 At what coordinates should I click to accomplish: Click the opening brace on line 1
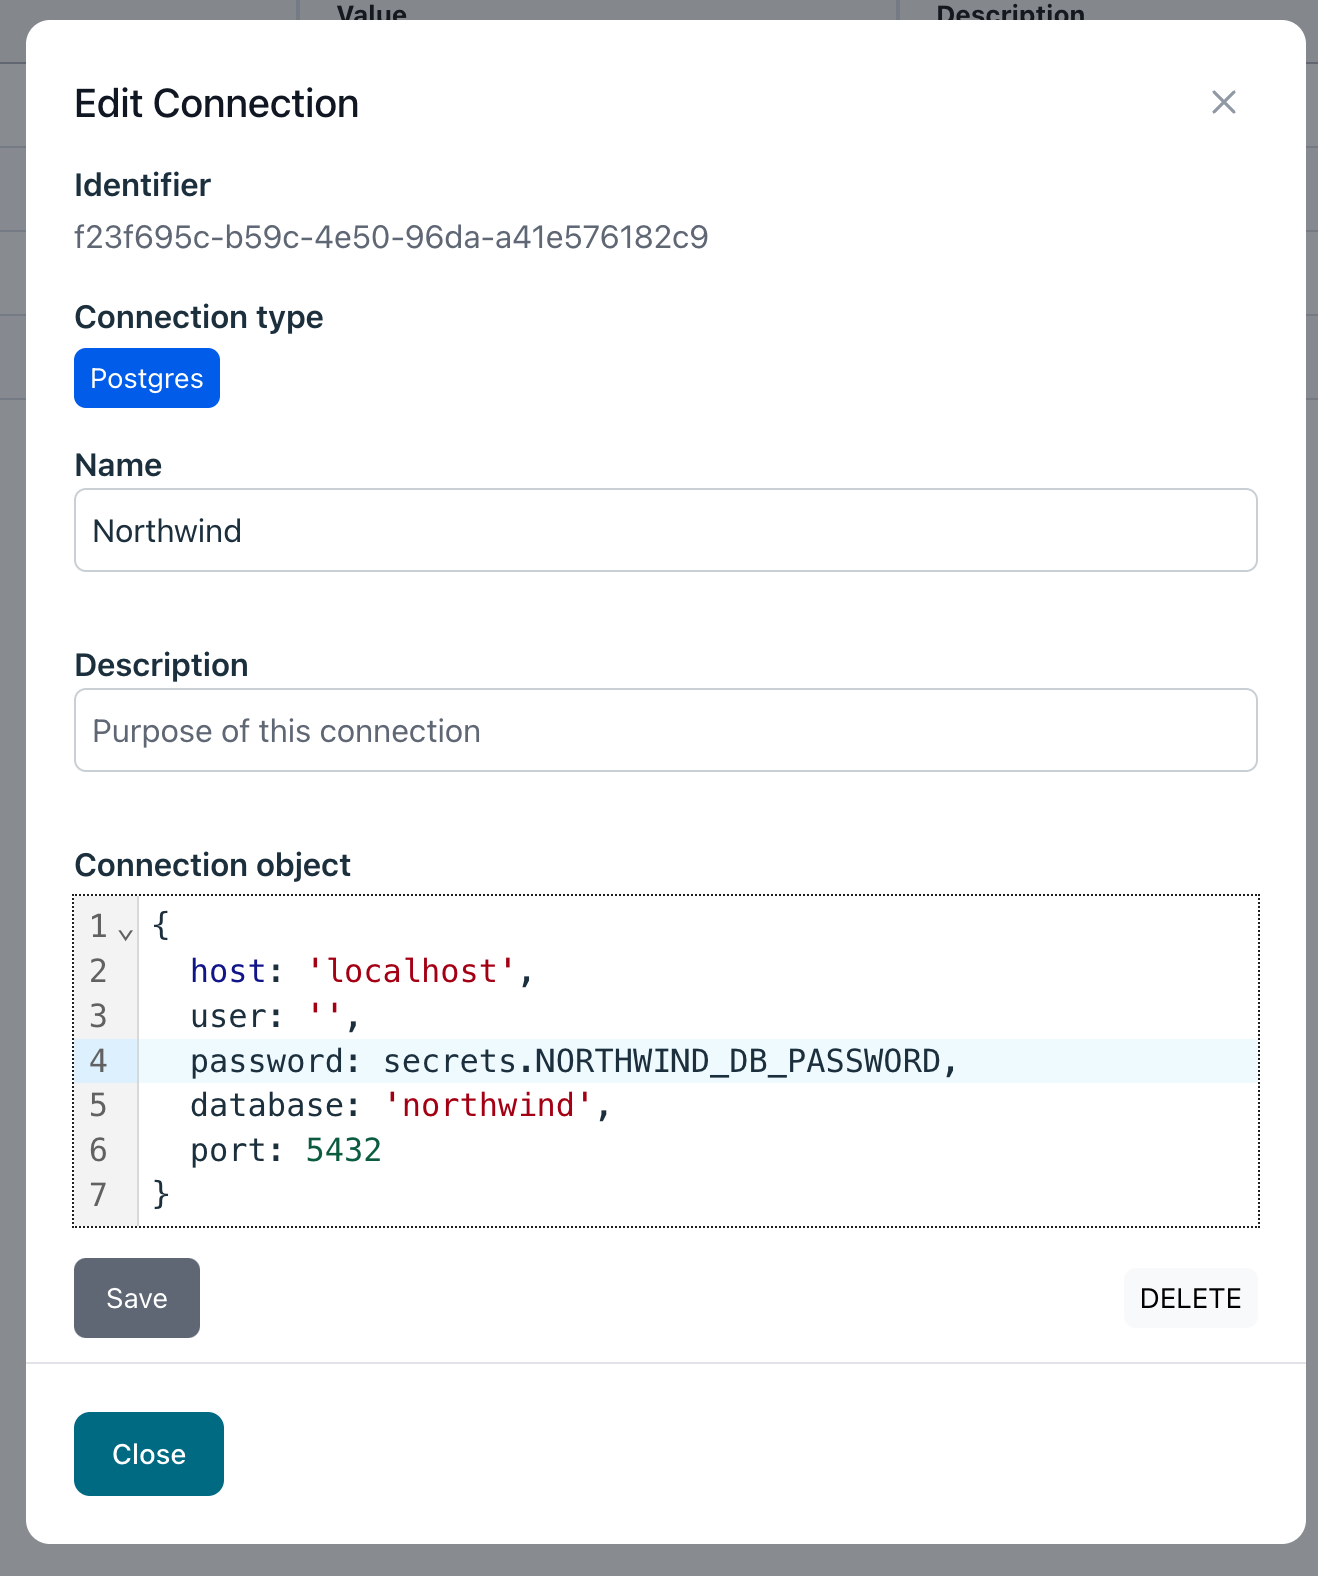click(x=161, y=926)
